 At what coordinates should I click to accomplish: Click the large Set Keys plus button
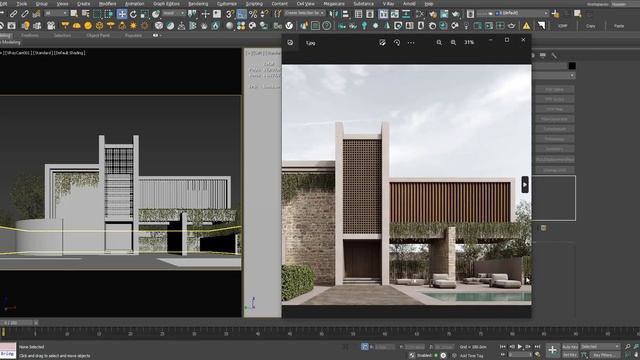point(552,350)
